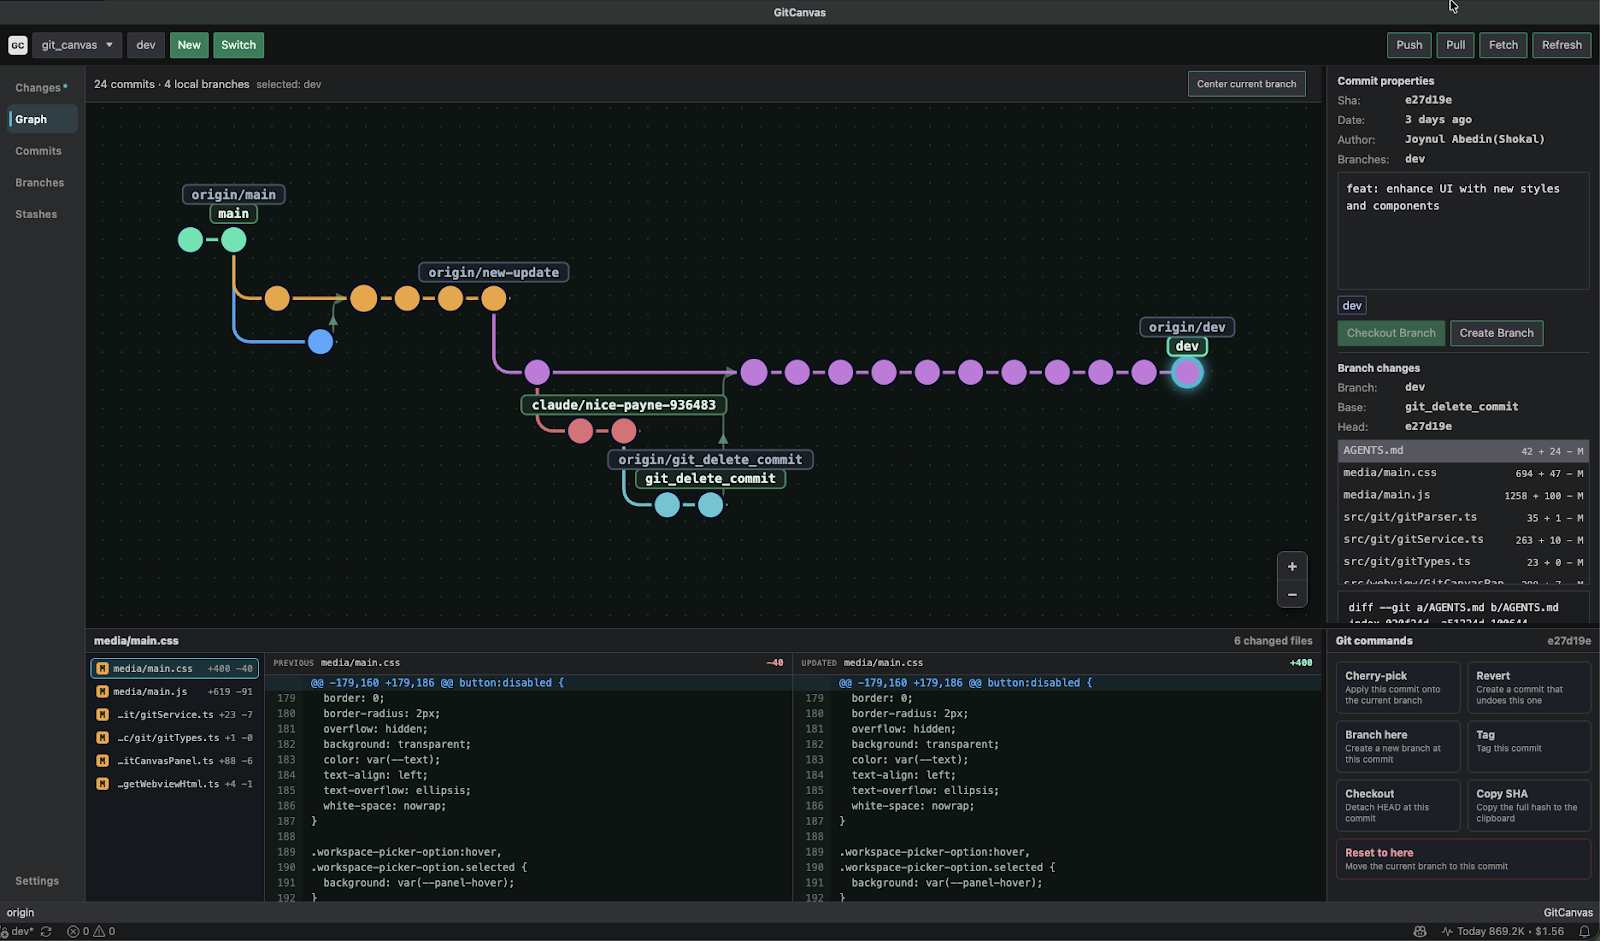Image resolution: width=1600 pixels, height=941 pixels.
Task: Select the Graph sidebar tab
Action: (x=43, y=119)
